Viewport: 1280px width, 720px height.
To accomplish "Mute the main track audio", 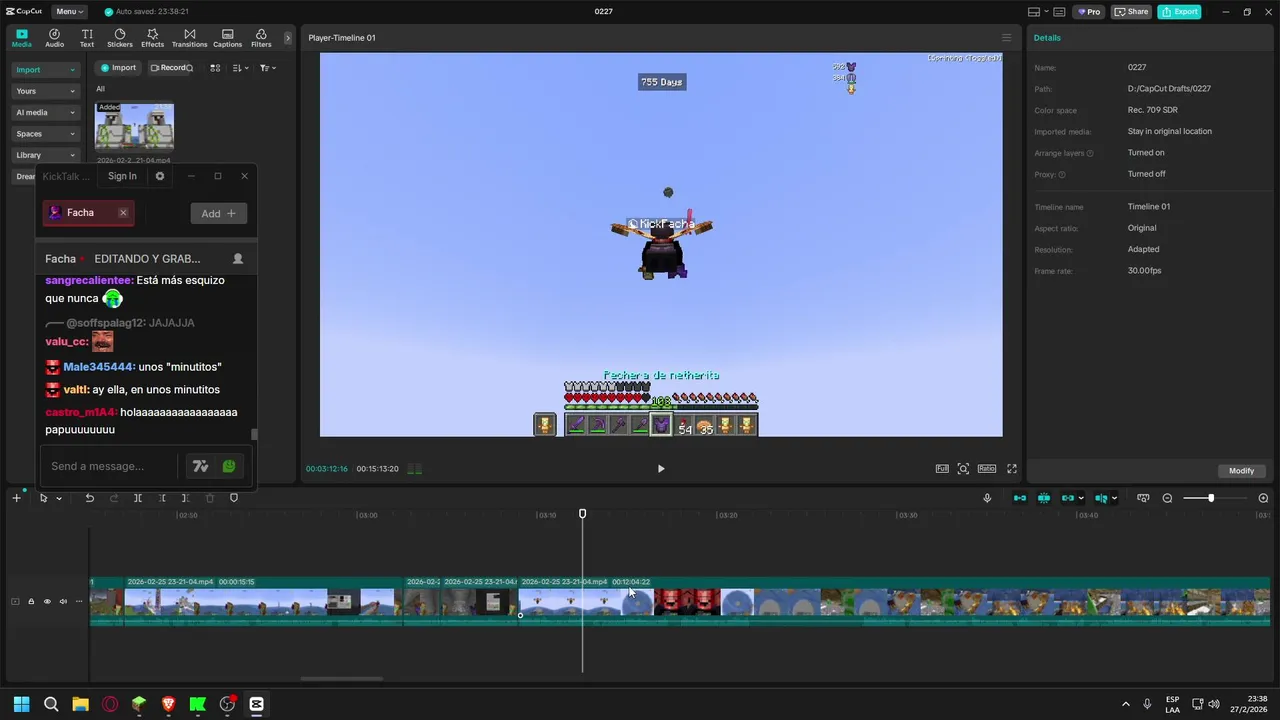I will [63, 601].
